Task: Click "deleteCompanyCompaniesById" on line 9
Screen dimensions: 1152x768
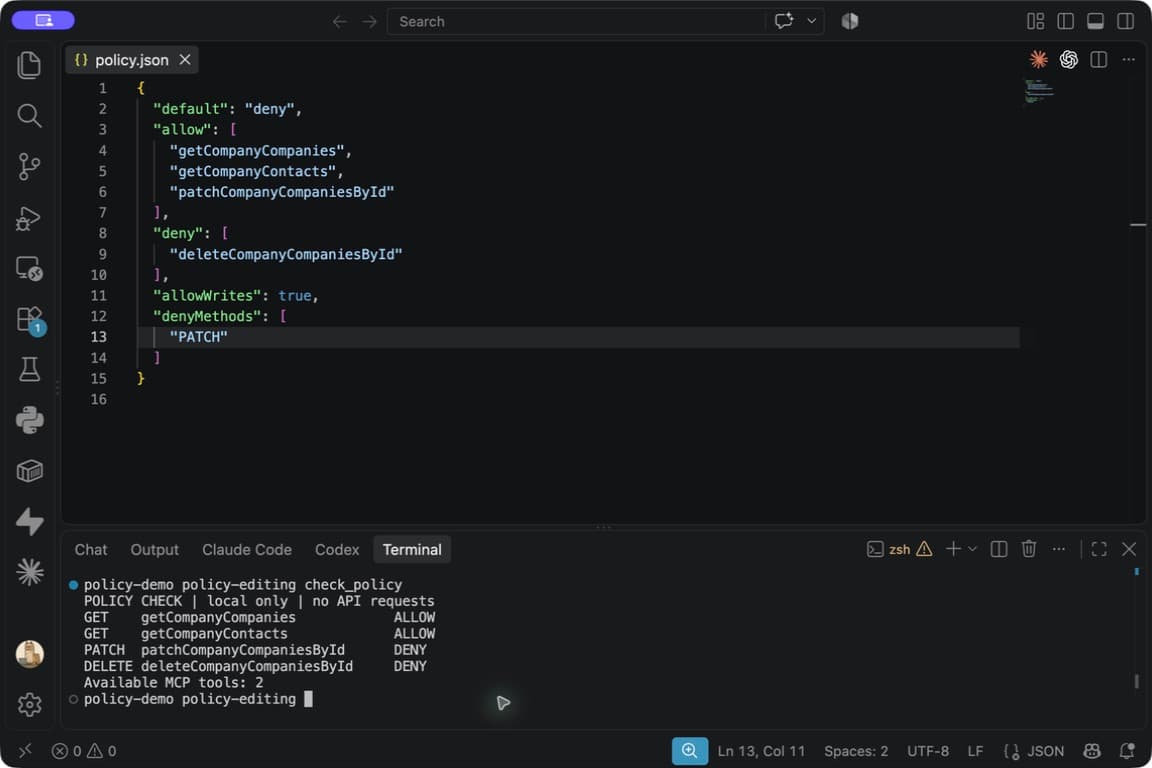Action: [x=286, y=254]
